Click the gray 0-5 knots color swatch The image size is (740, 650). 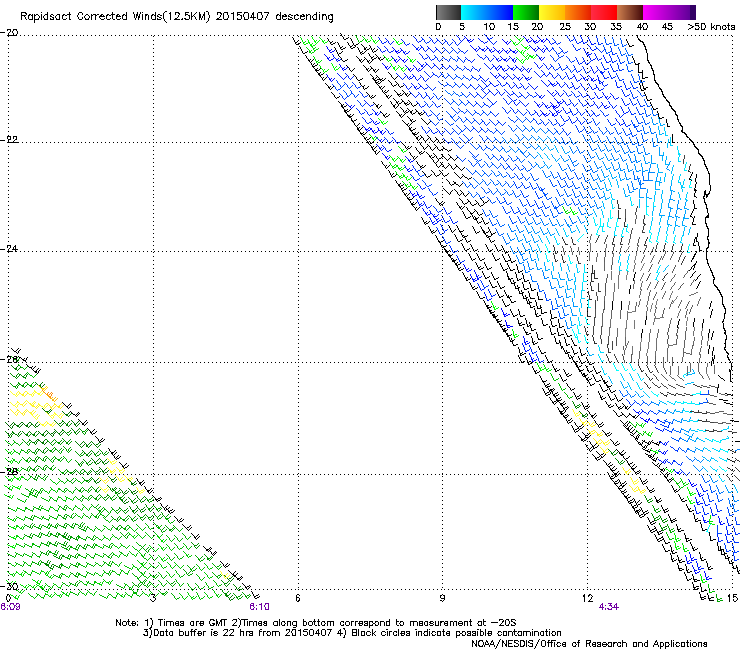448,12
